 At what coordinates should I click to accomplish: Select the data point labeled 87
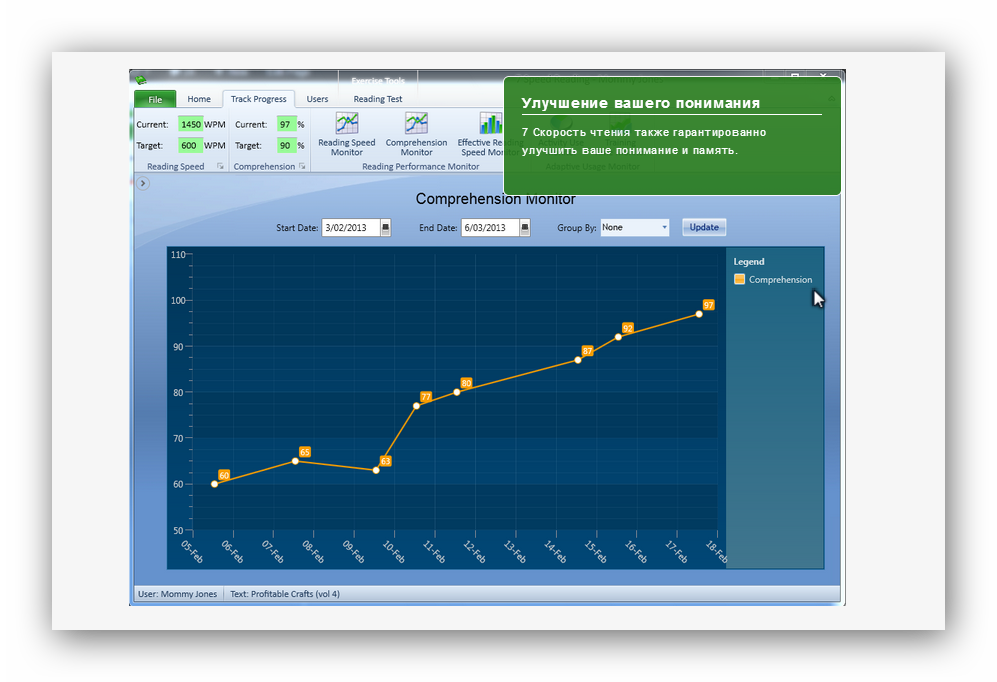click(578, 360)
